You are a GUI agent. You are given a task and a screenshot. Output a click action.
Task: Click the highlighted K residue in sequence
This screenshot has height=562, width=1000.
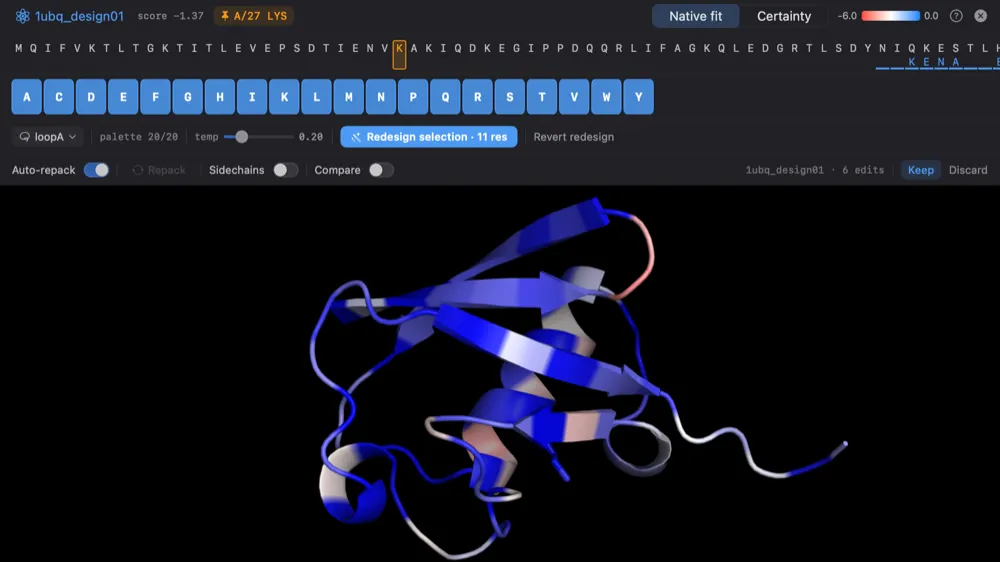pyautogui.click(x=399, y=54)
